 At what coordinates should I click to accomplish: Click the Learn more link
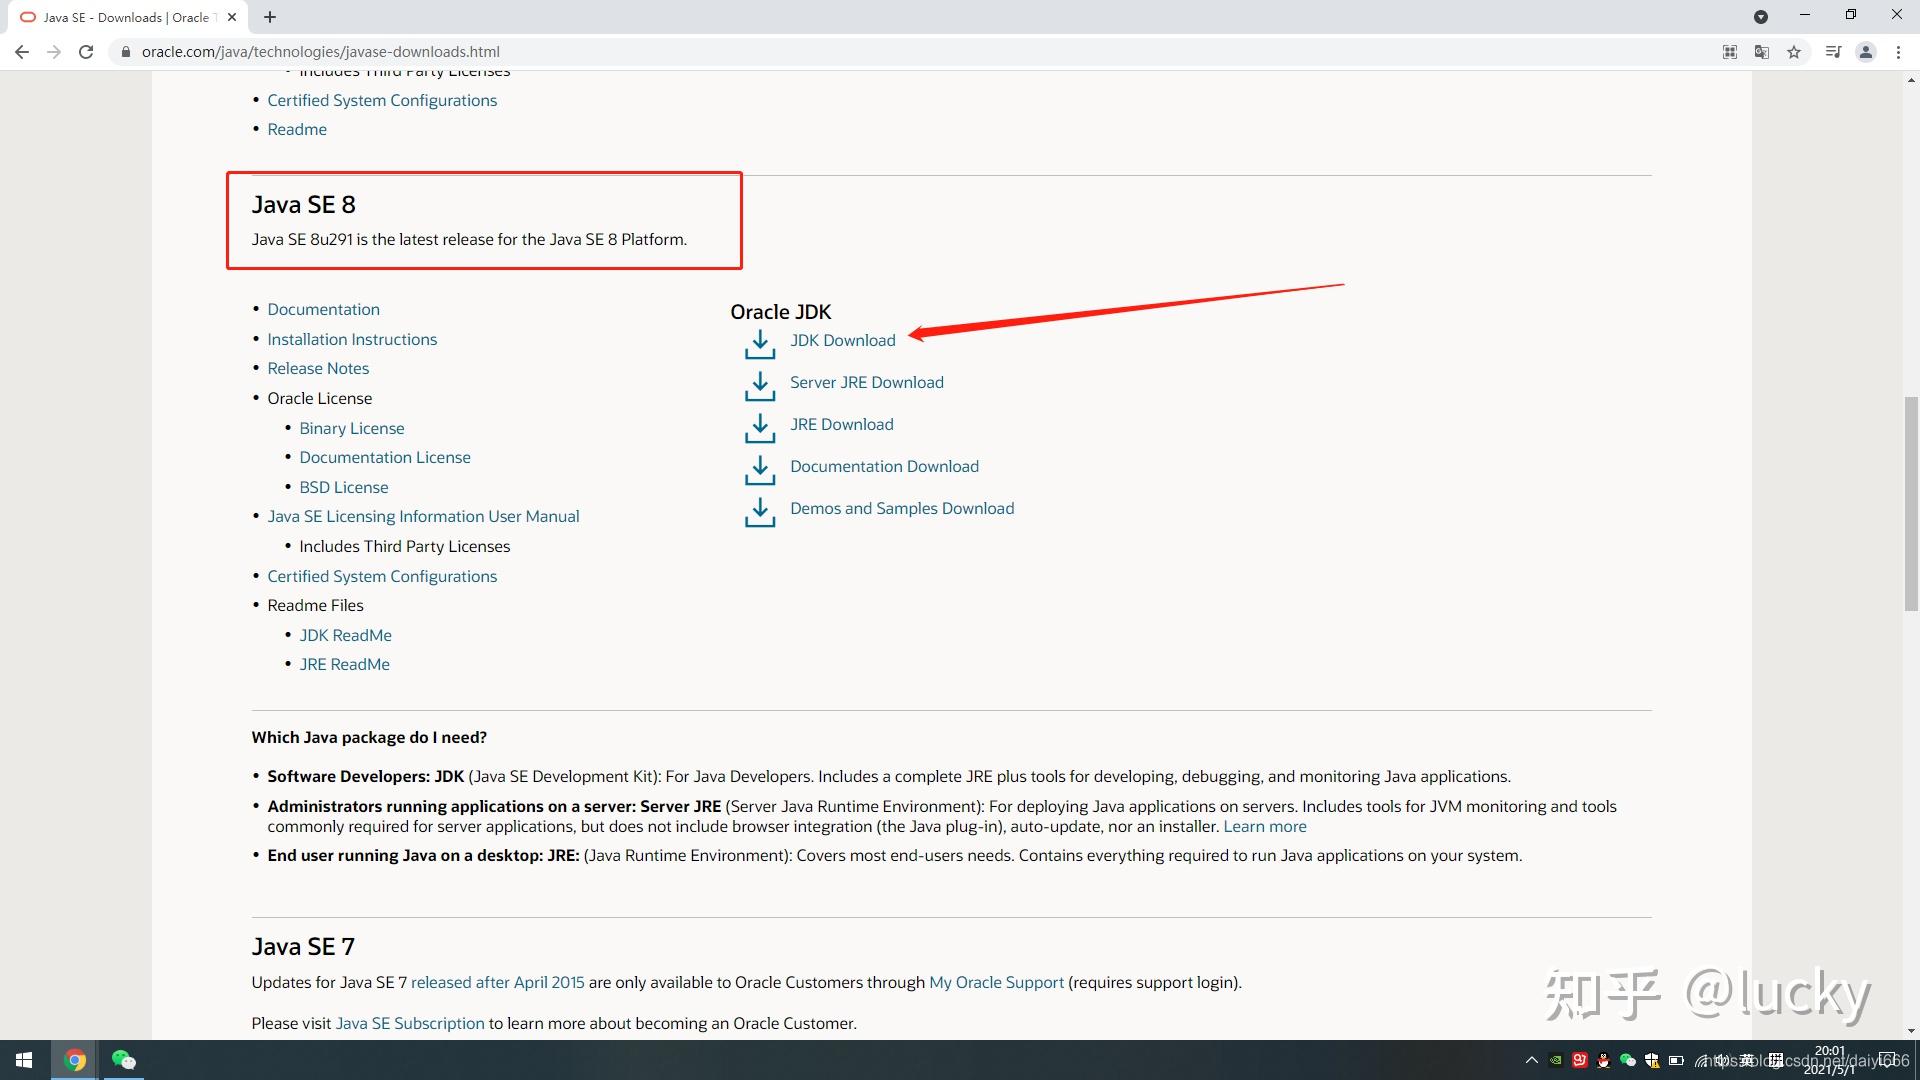click(1265, 826)
